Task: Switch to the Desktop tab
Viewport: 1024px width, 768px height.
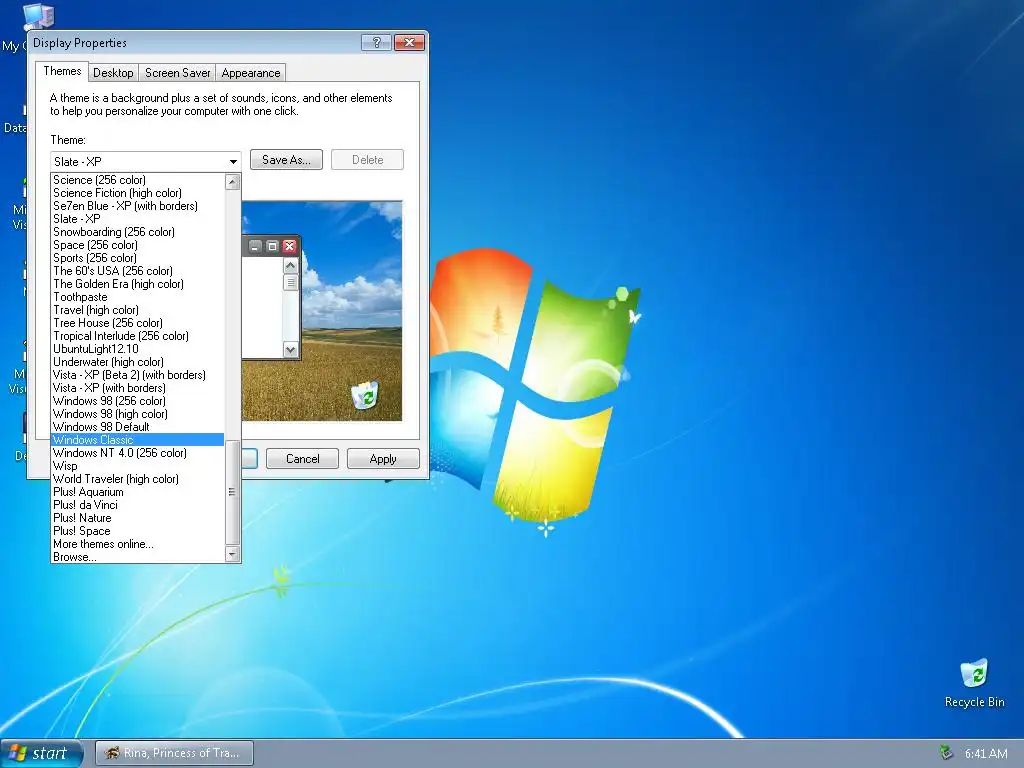Action: (x=113, y=72)
